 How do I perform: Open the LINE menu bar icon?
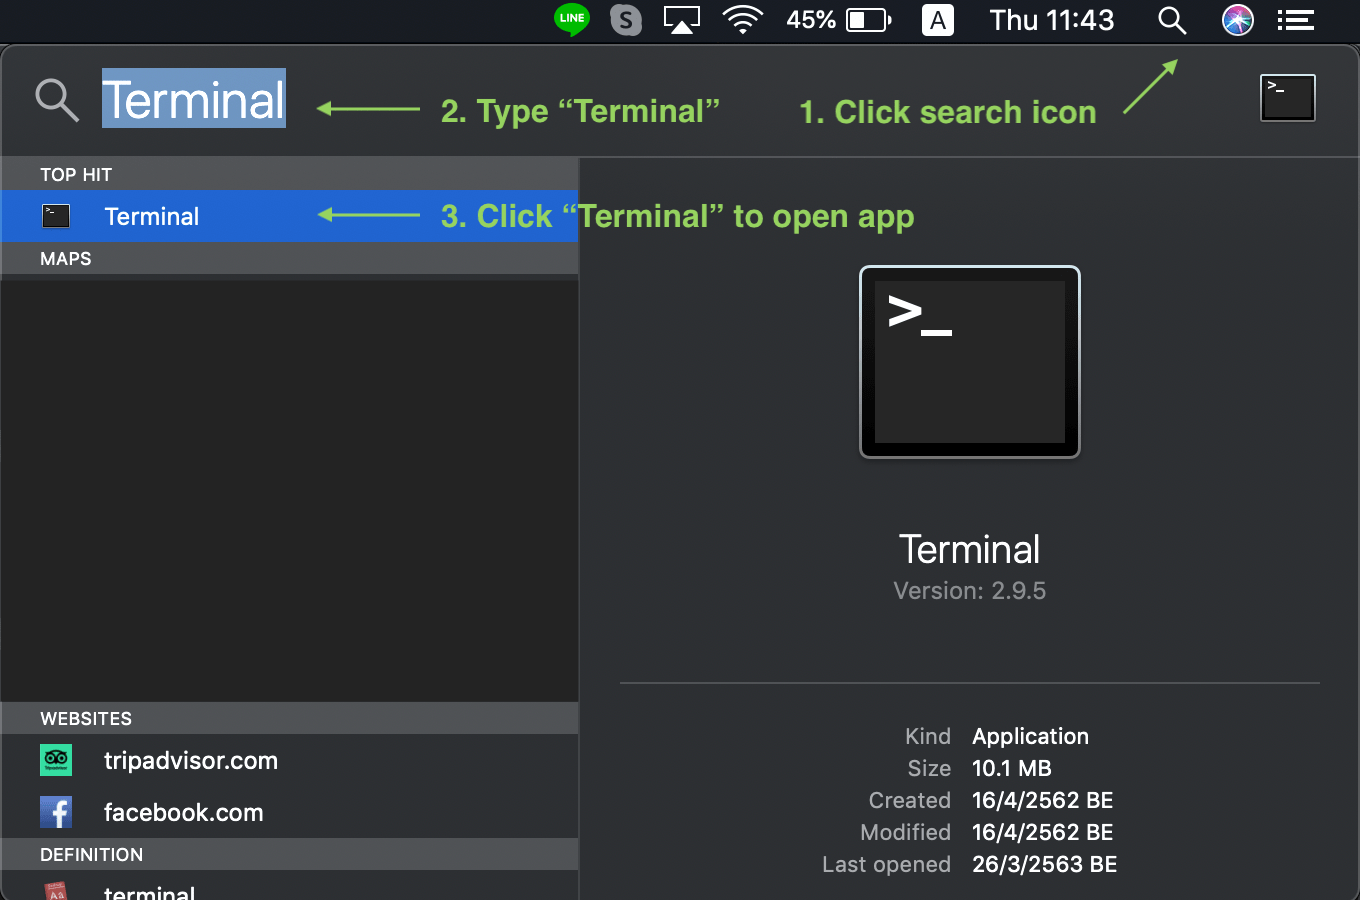572,19
